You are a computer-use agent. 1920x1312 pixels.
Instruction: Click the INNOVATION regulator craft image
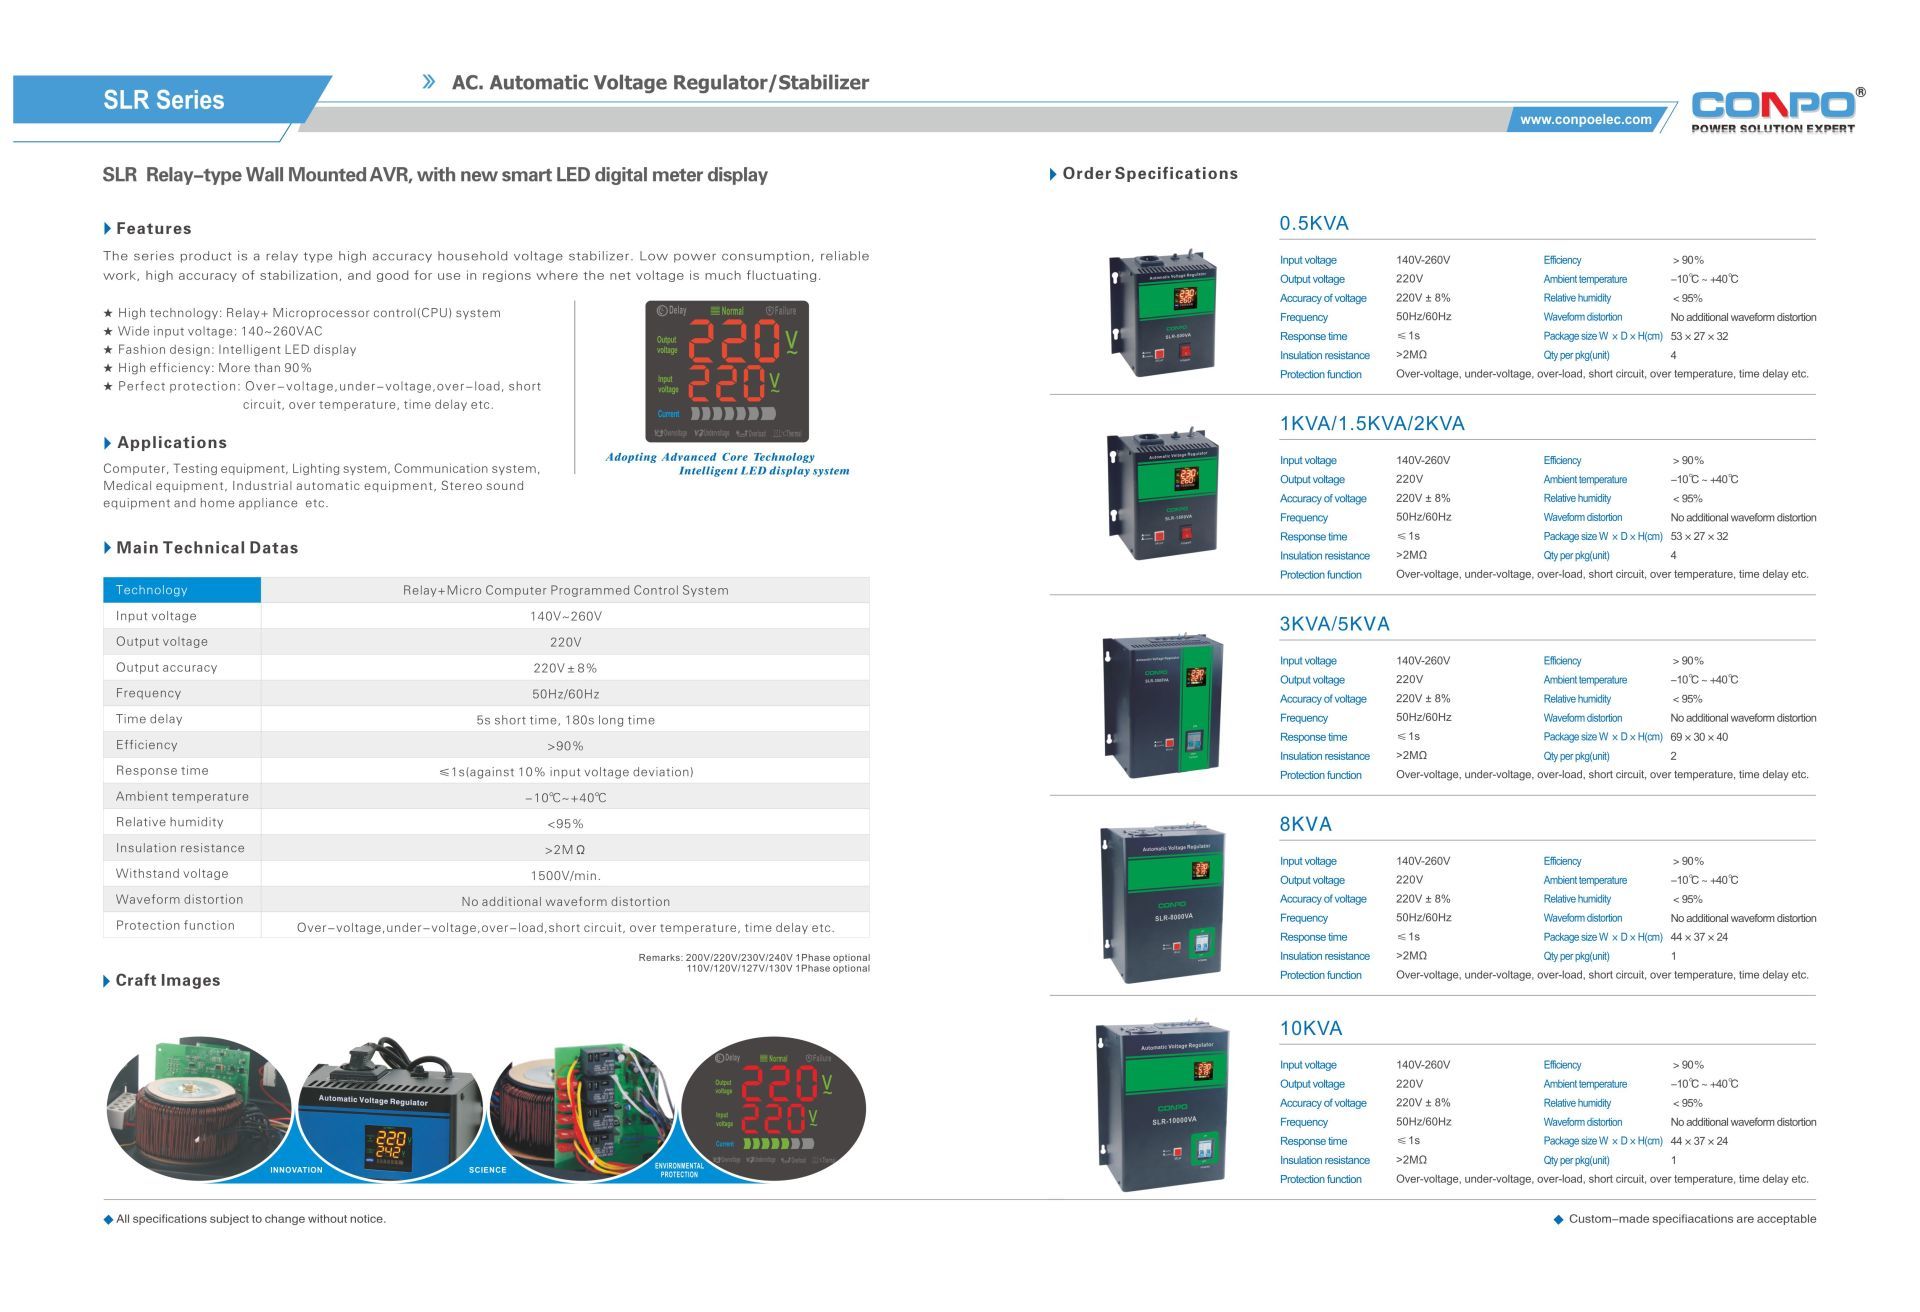390,1108
